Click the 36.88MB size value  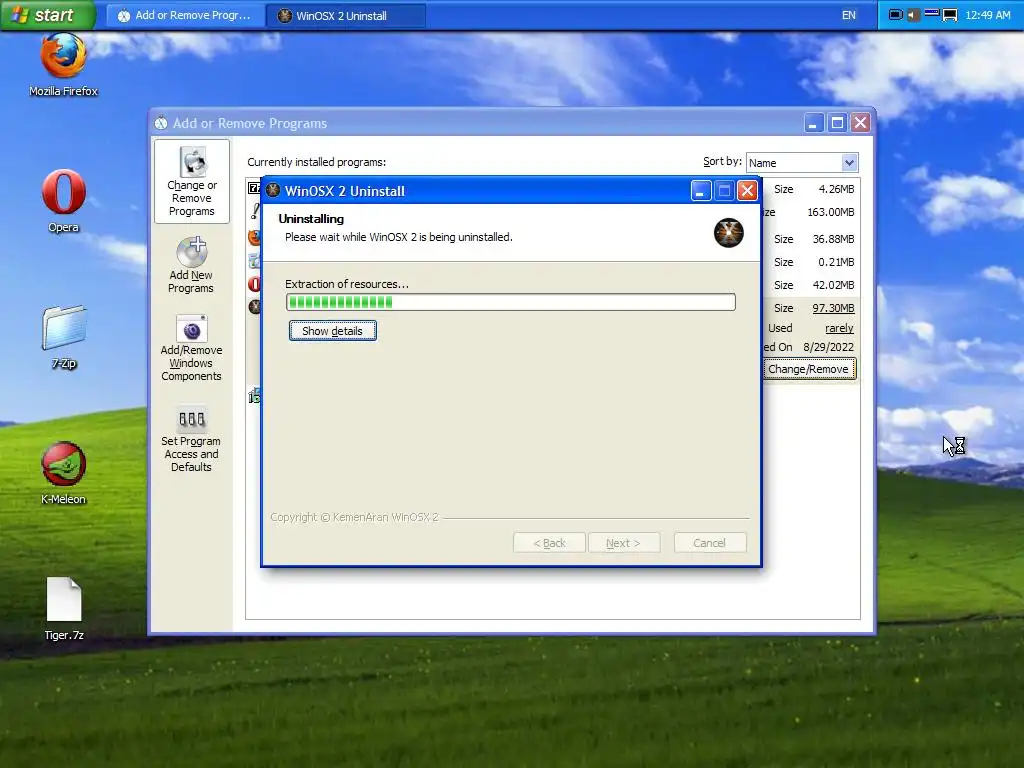[833, 239]
